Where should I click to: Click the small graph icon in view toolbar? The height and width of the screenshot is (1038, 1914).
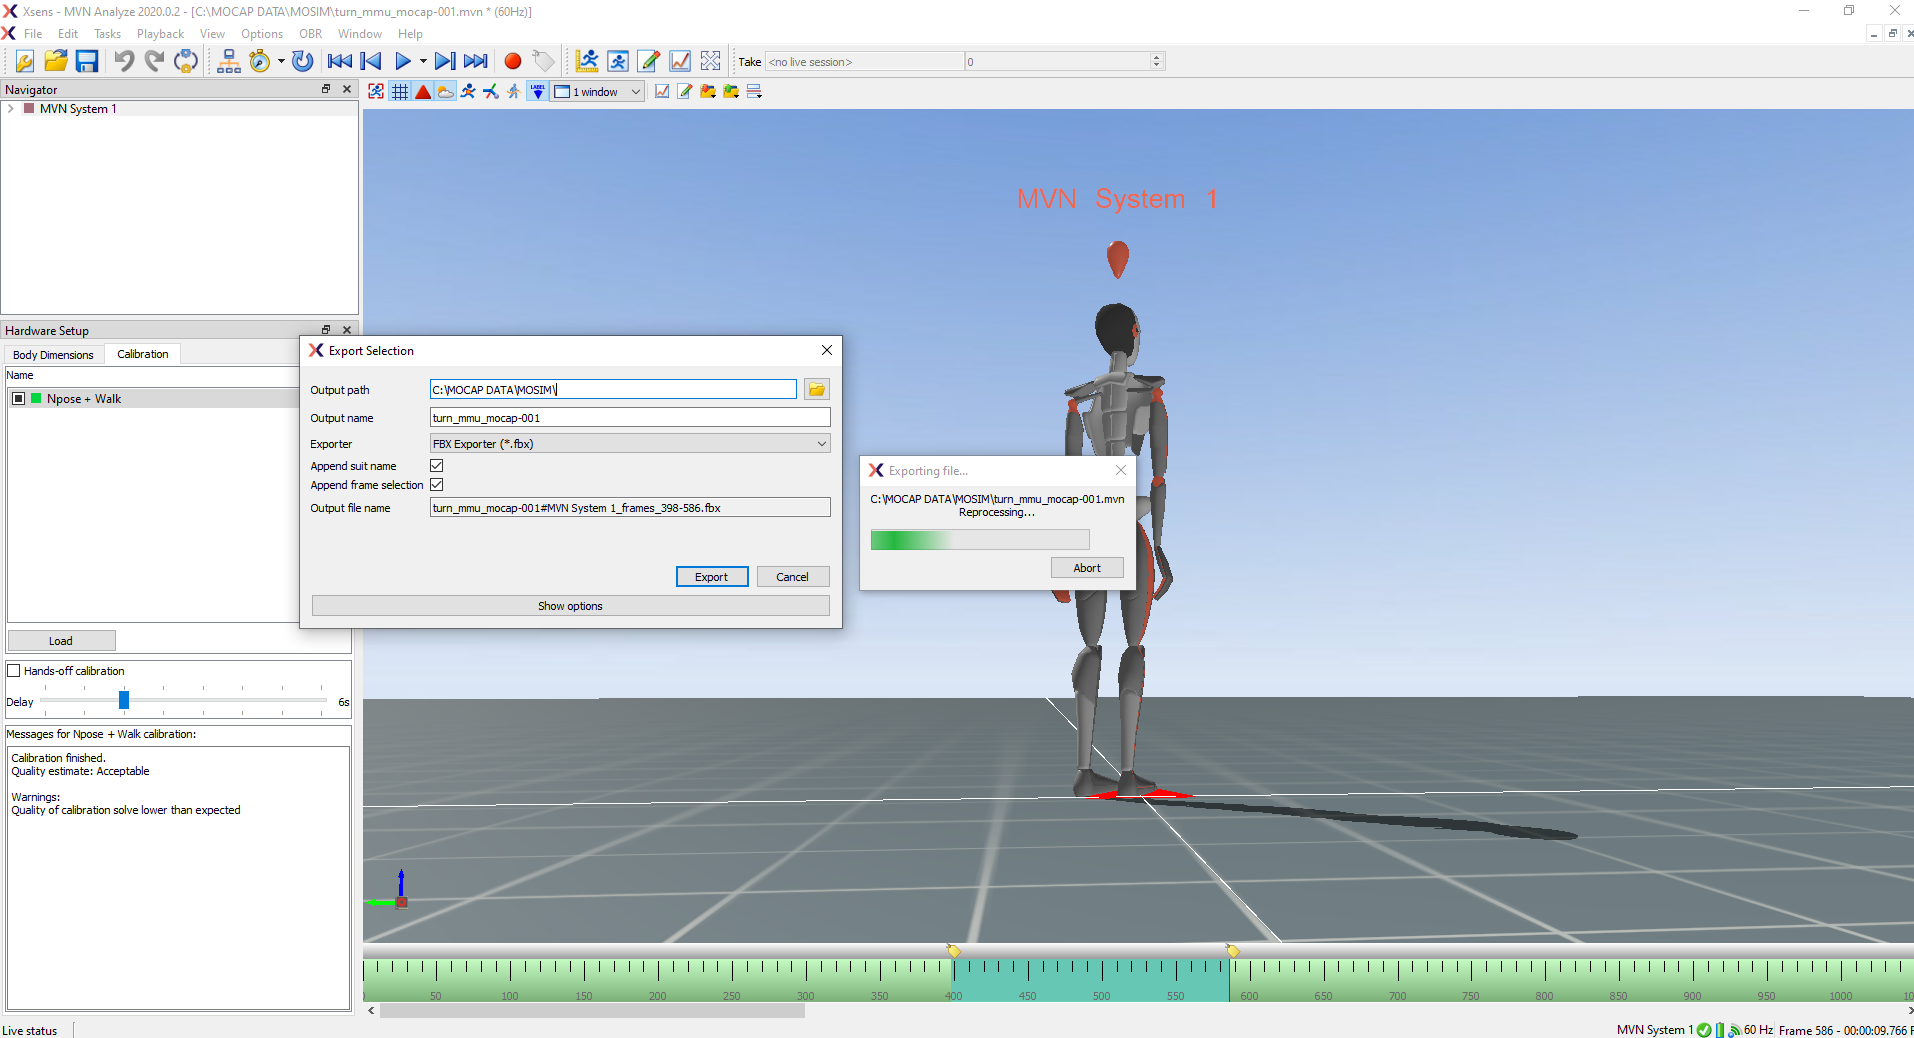(x=662, y=92)
